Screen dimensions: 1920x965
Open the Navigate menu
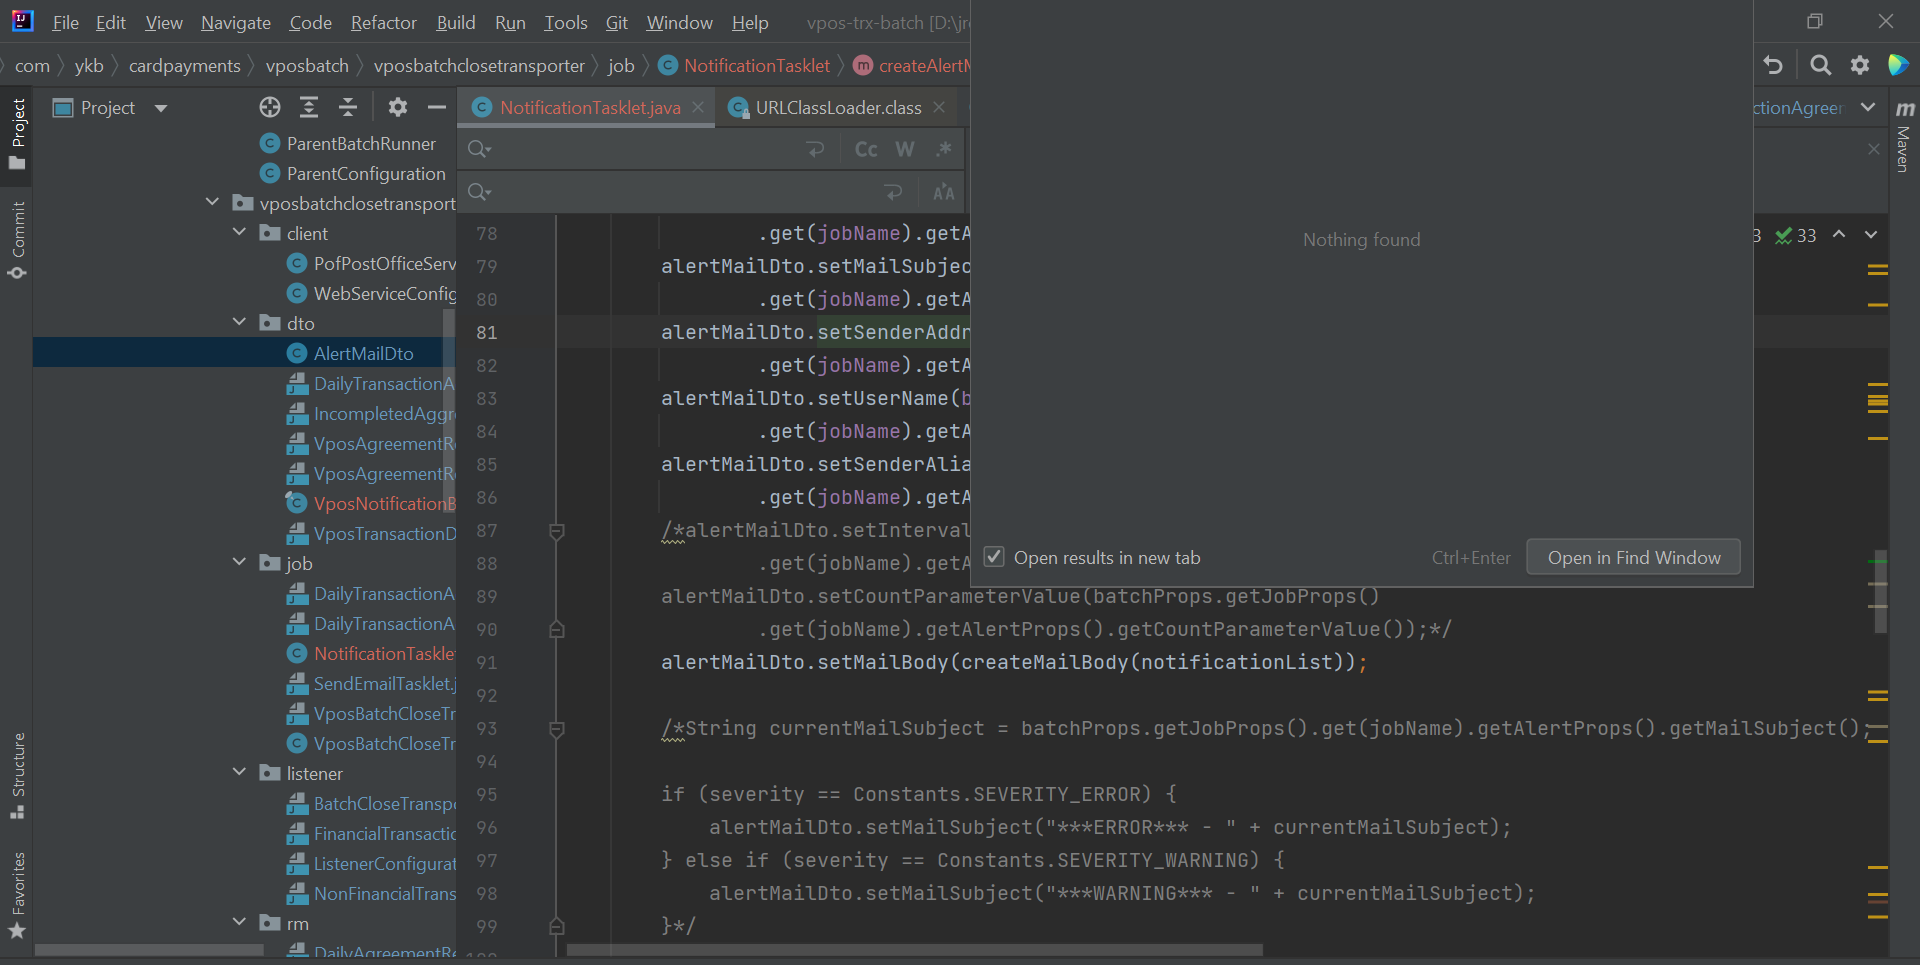point(235,22)
